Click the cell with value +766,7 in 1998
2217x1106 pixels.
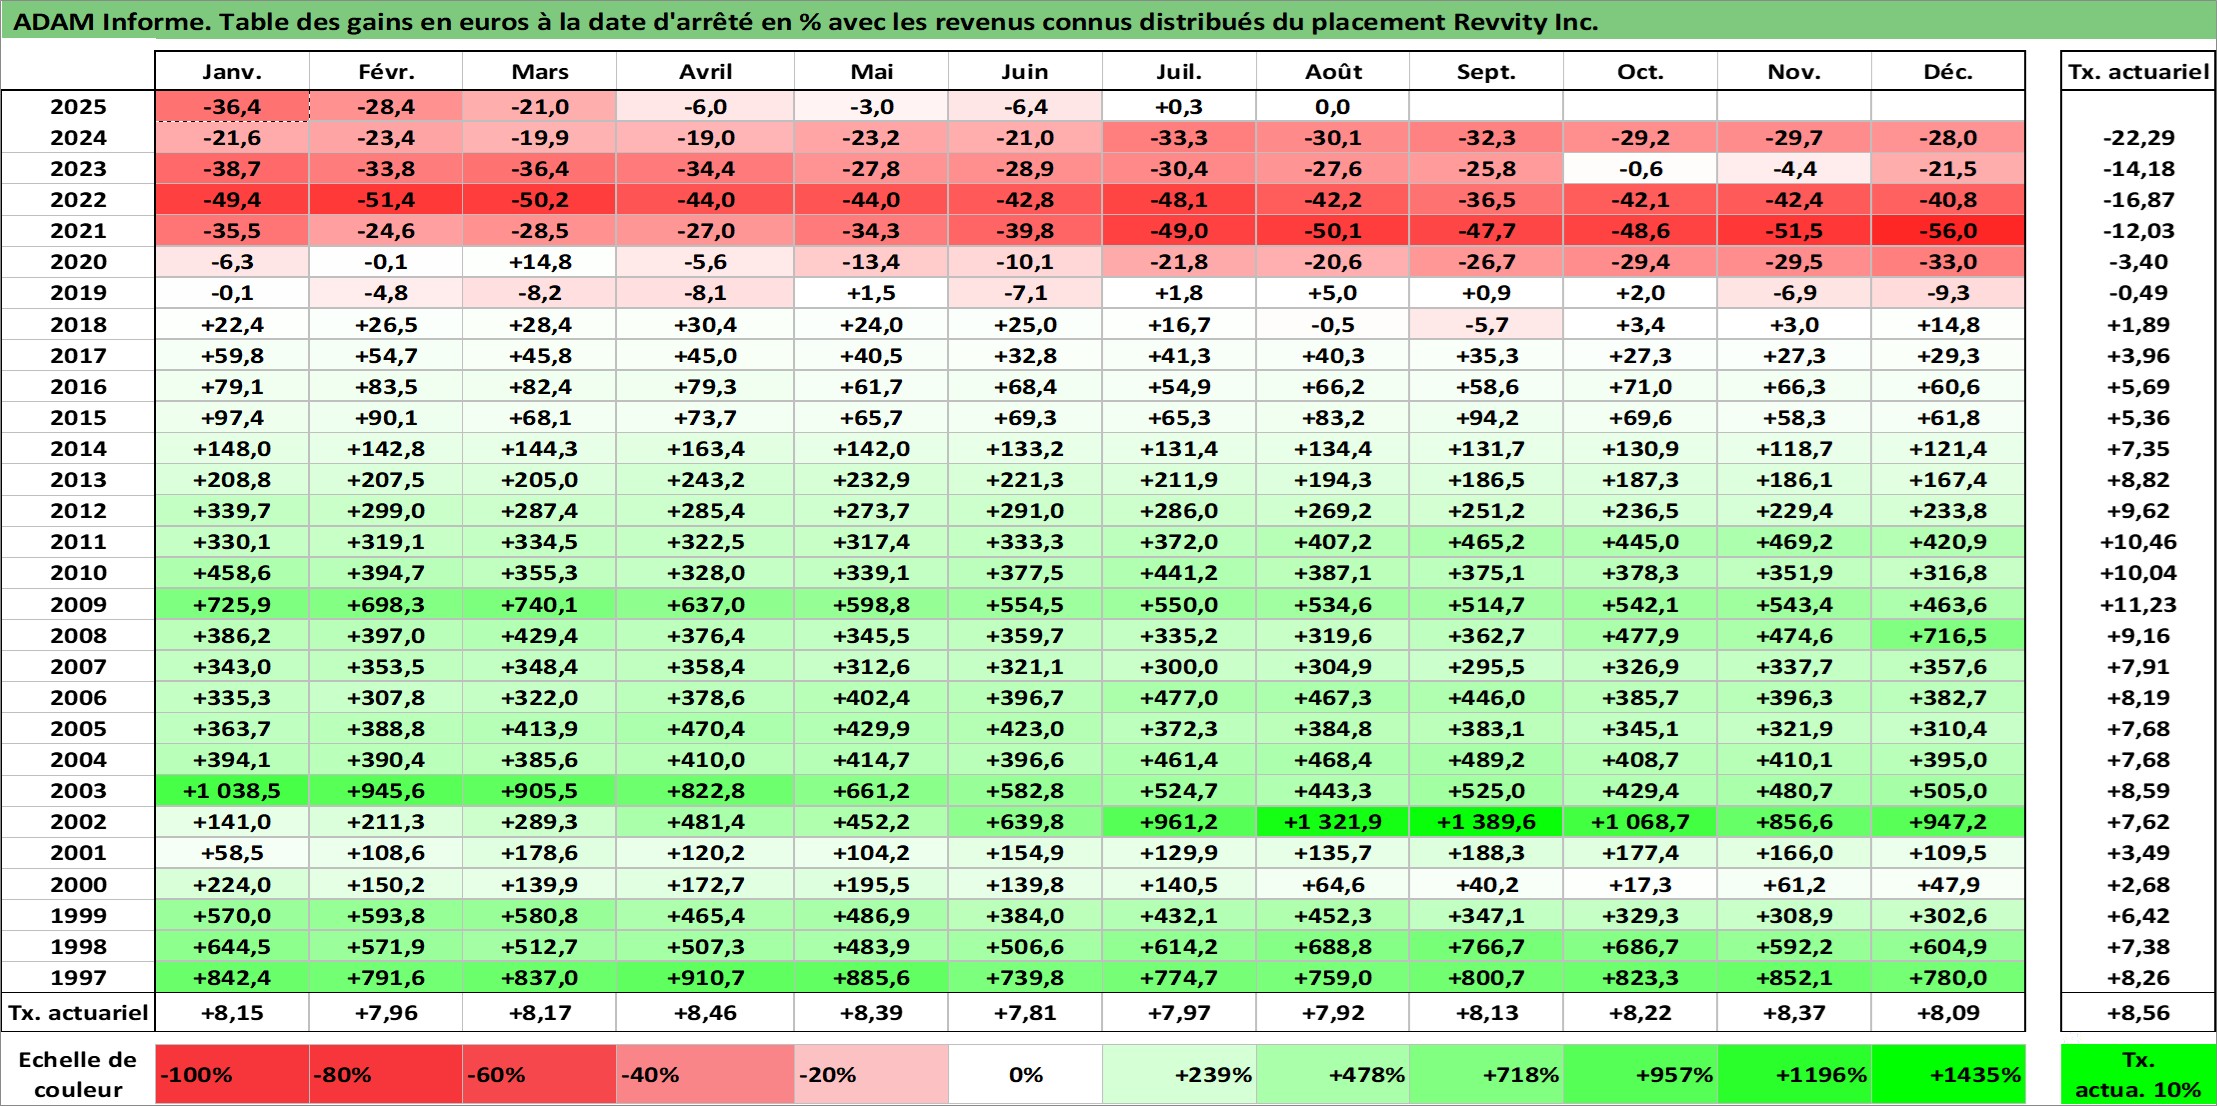(x=1486, y=947)
